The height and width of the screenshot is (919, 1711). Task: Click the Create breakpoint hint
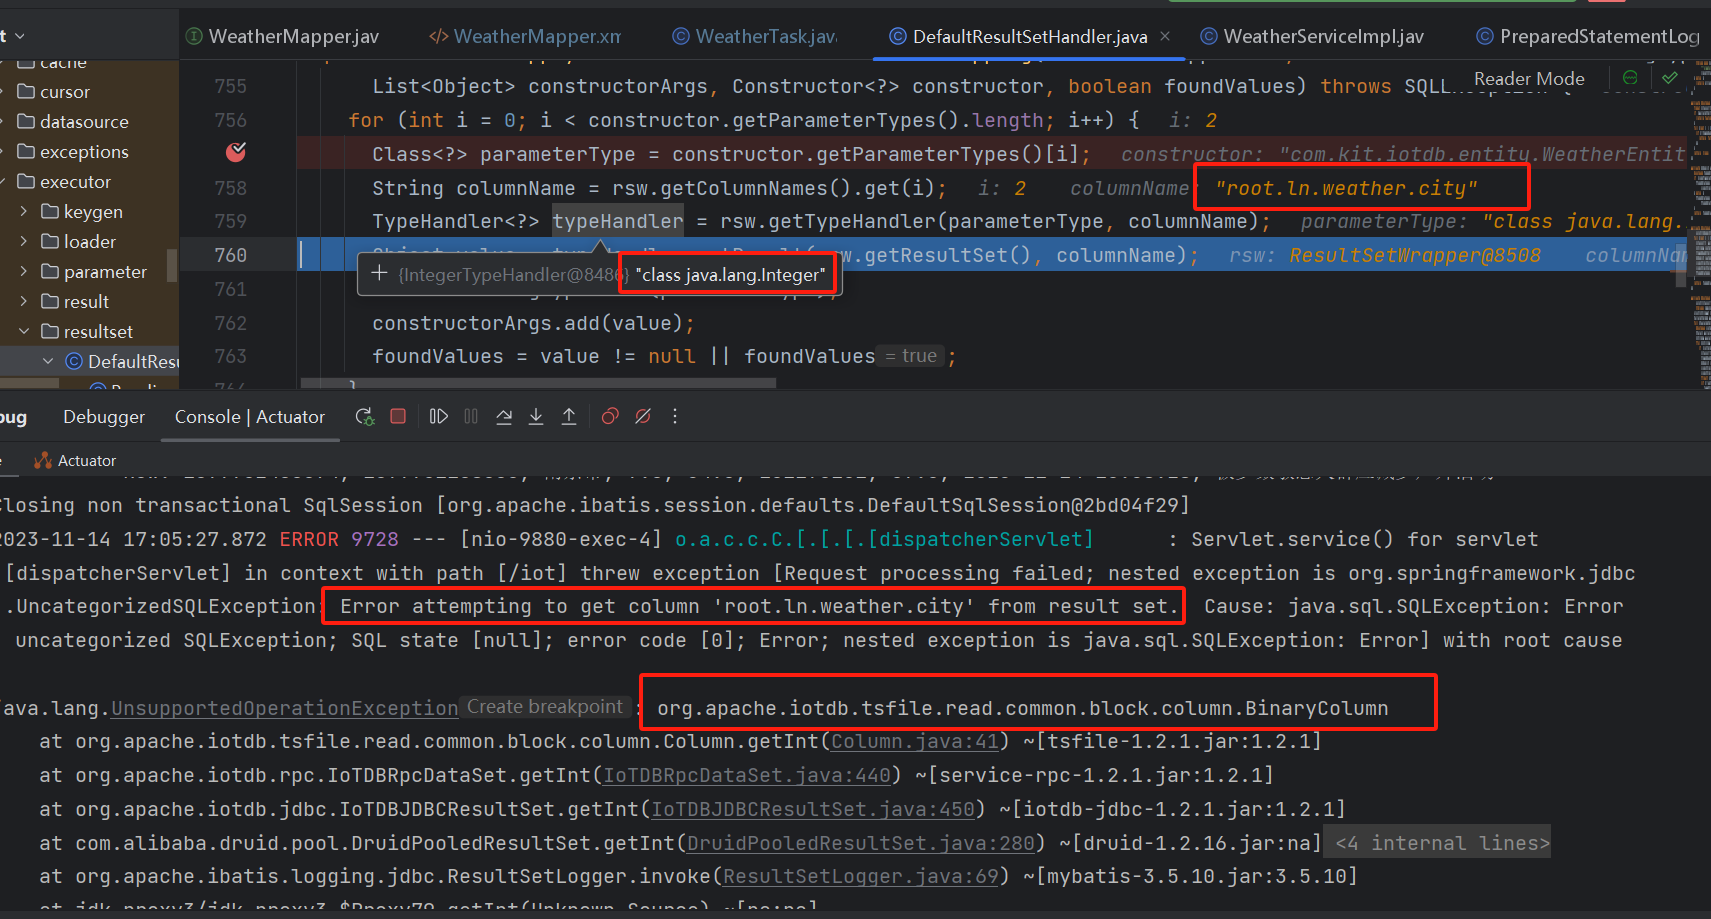[544, 707]
